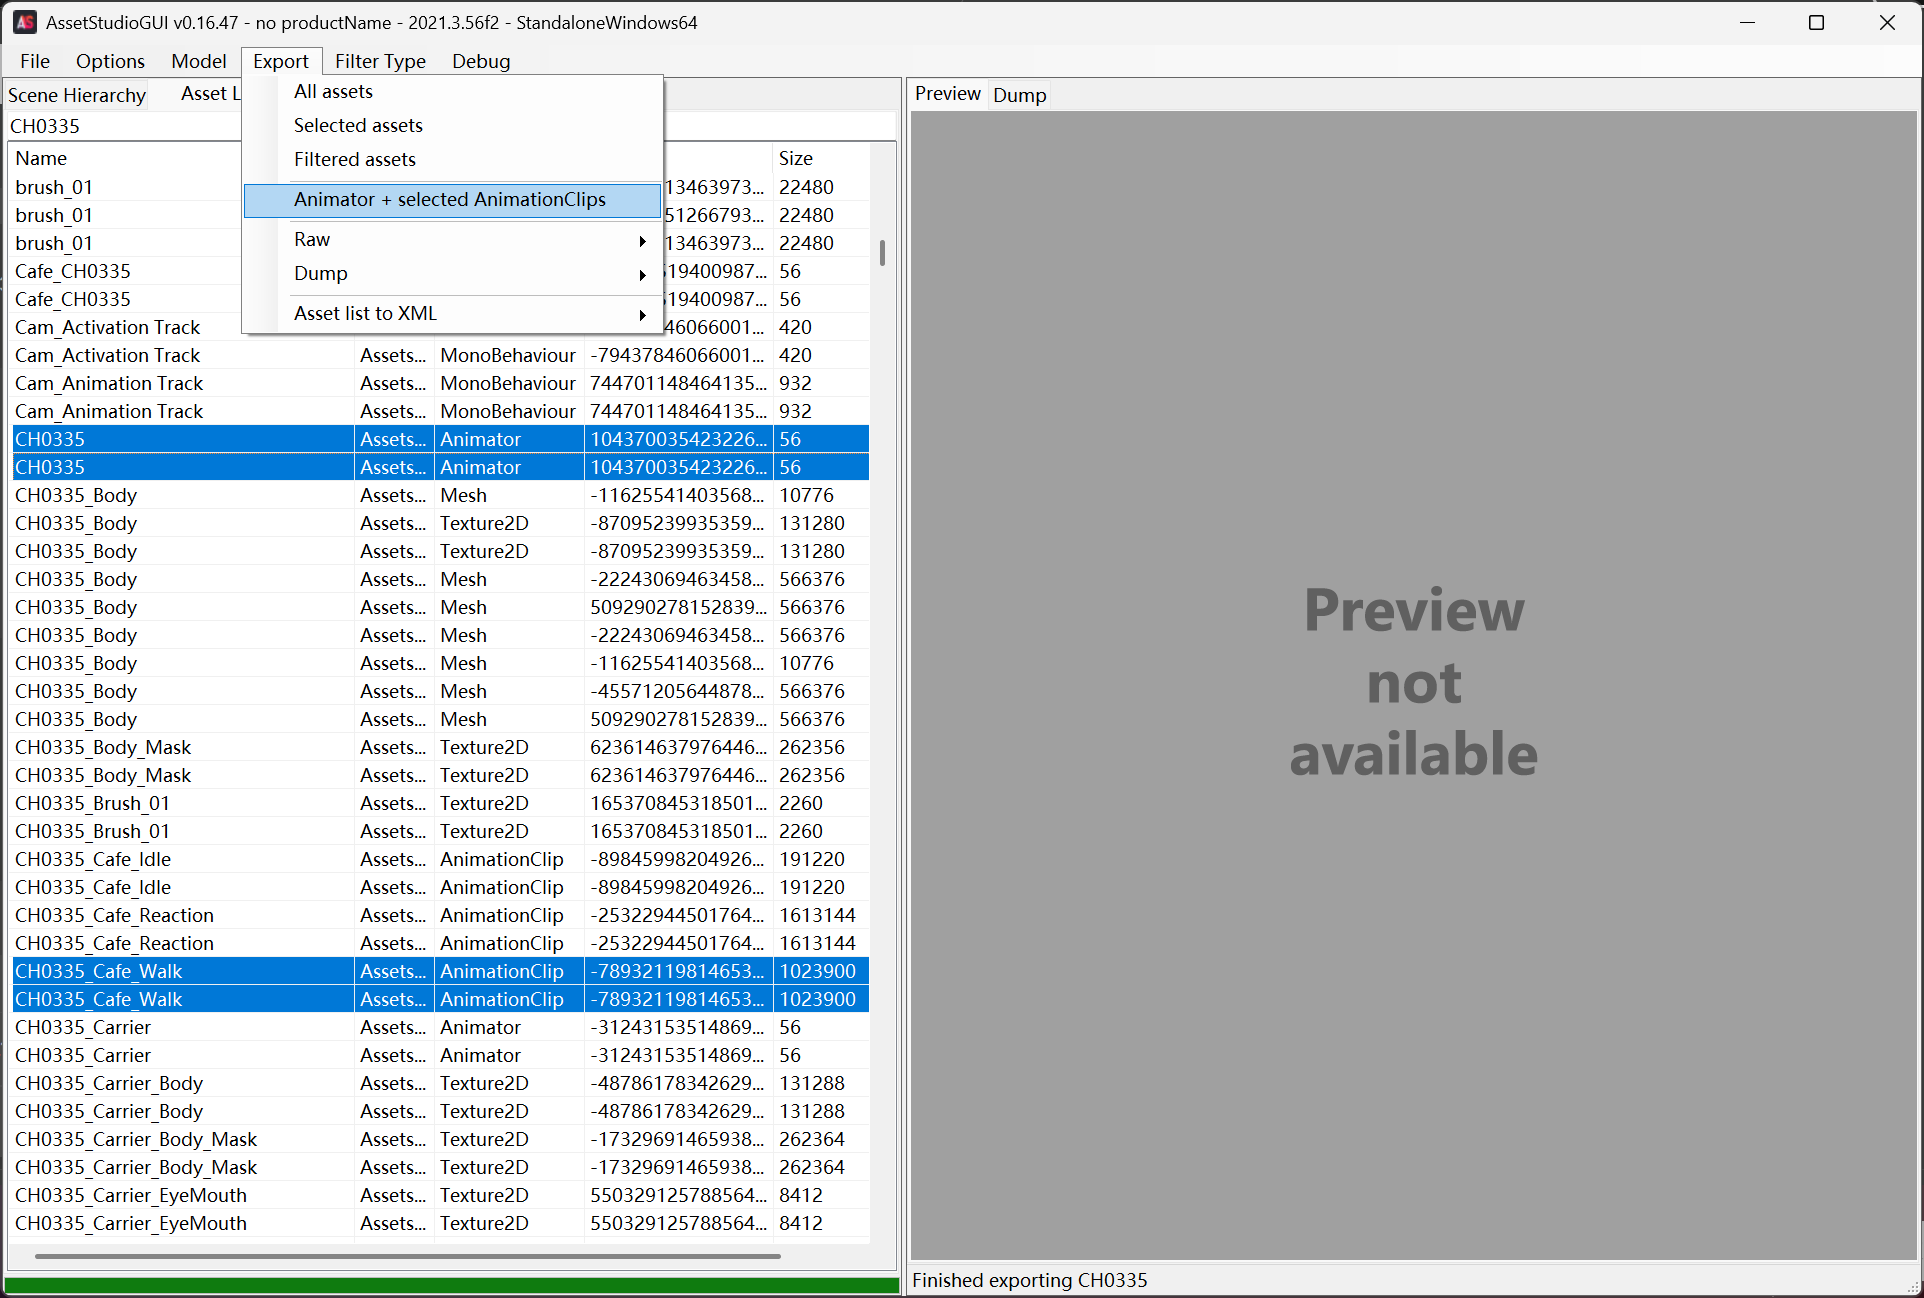Select CH0335_Cafe_Reaction AnimationClip row
The width and height of the screenshot is (1924, 1298).
tap(114, 915)
